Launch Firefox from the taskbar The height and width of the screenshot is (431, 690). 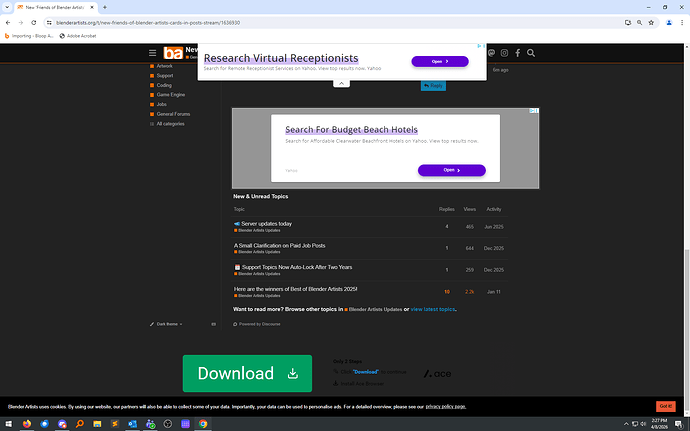(x=27, y=424)
